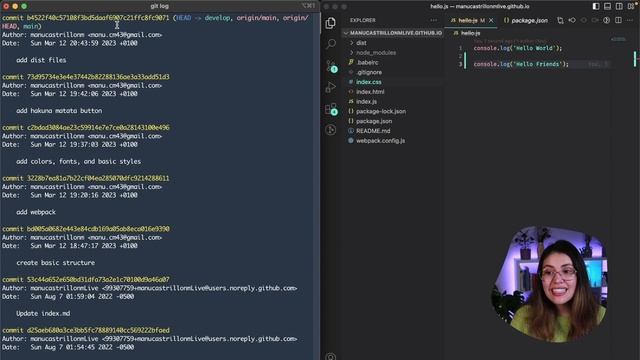Click the 'create basic structure' commit message
The width and height of the screenshot is (640, 360).
[56, 263]
